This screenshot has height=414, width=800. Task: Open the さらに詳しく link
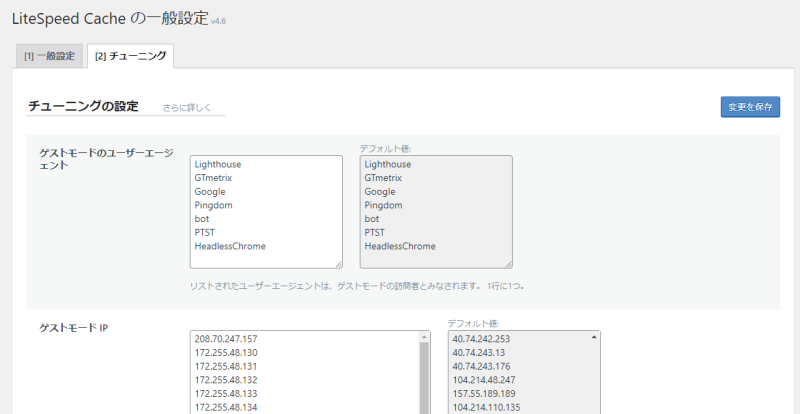point(187,107)
